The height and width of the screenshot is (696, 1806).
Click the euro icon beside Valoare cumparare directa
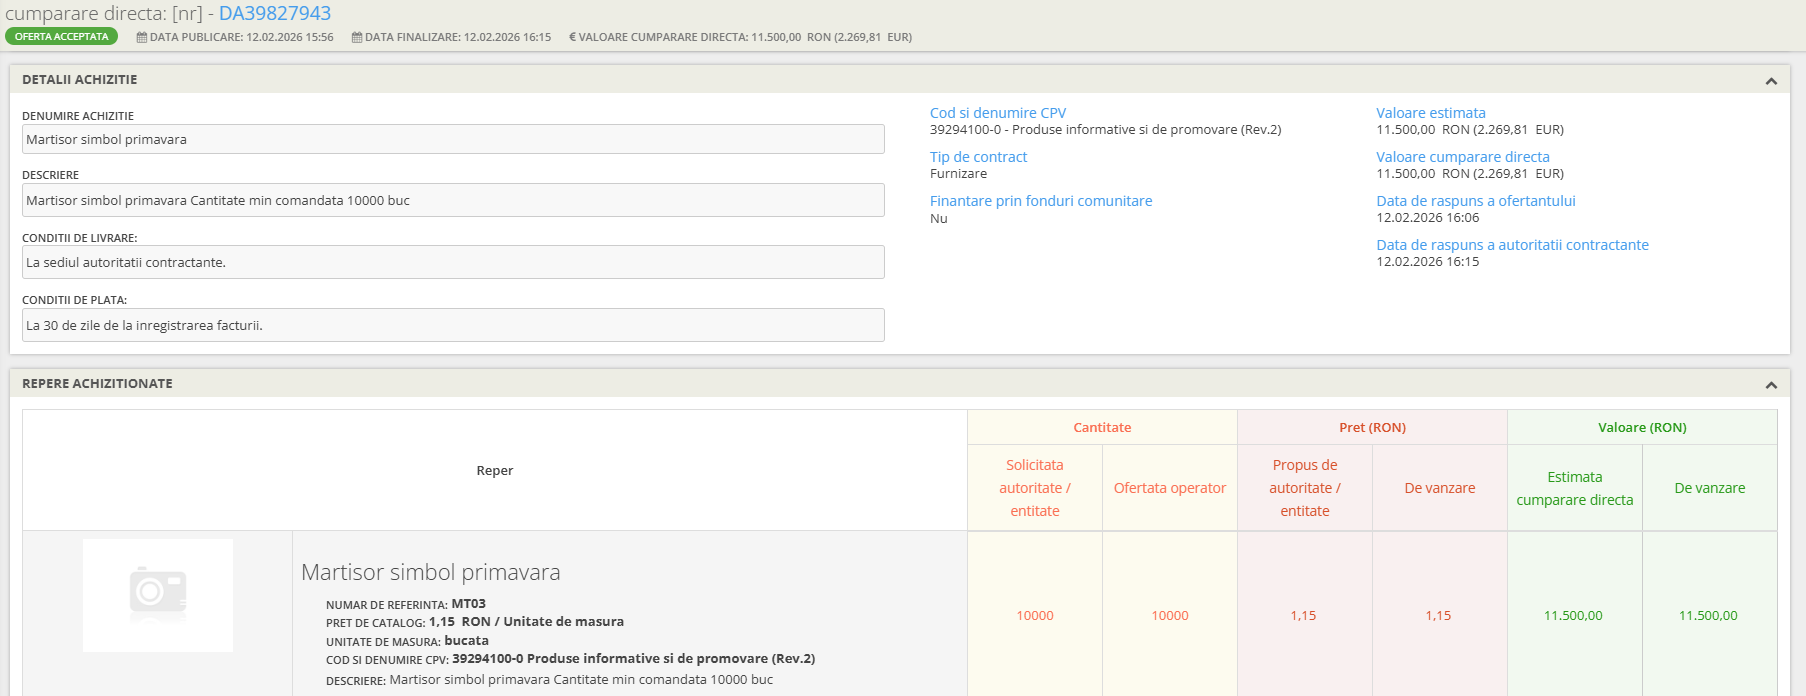pos(572,37)
